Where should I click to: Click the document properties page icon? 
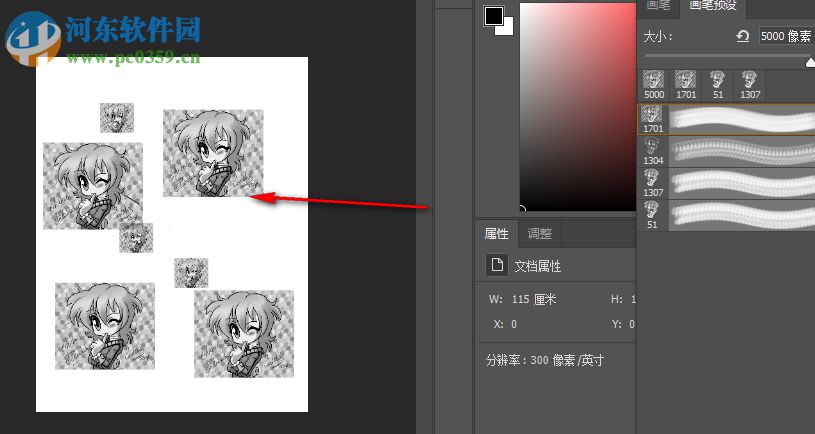496,265
